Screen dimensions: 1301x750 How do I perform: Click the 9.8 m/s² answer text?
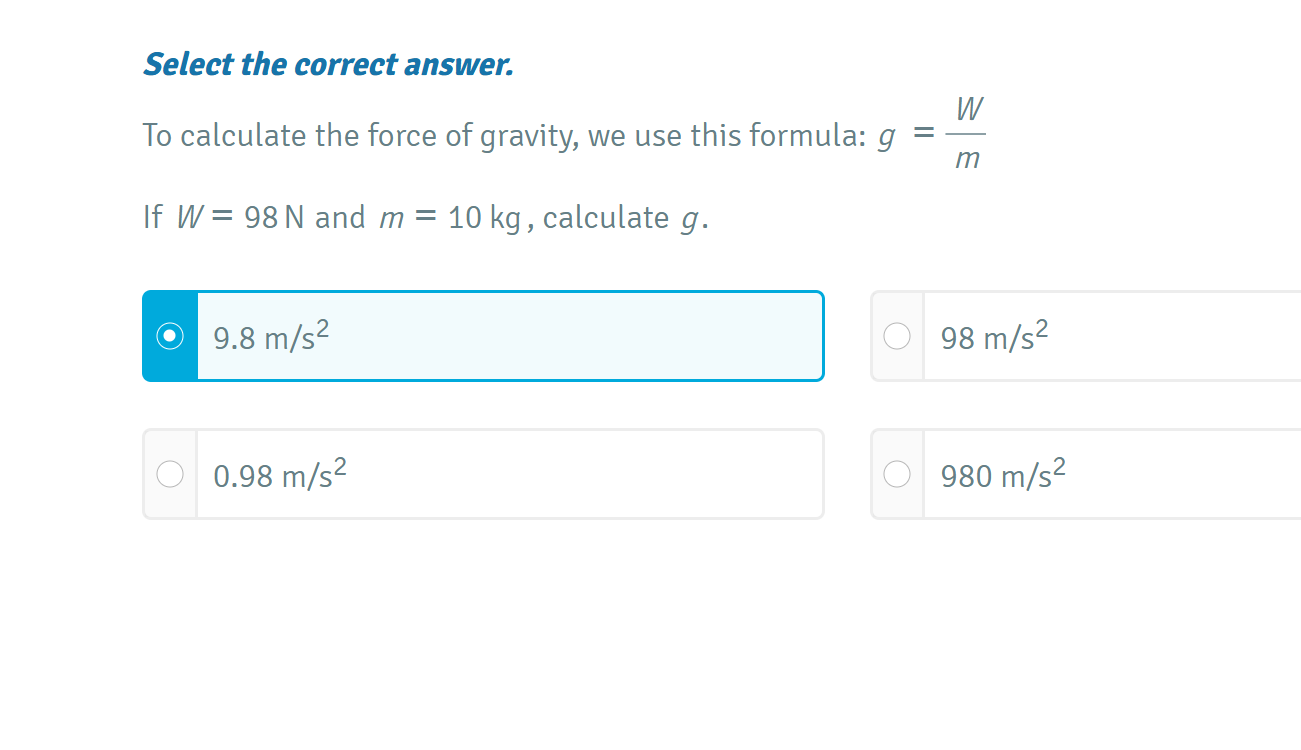(271, 338)
